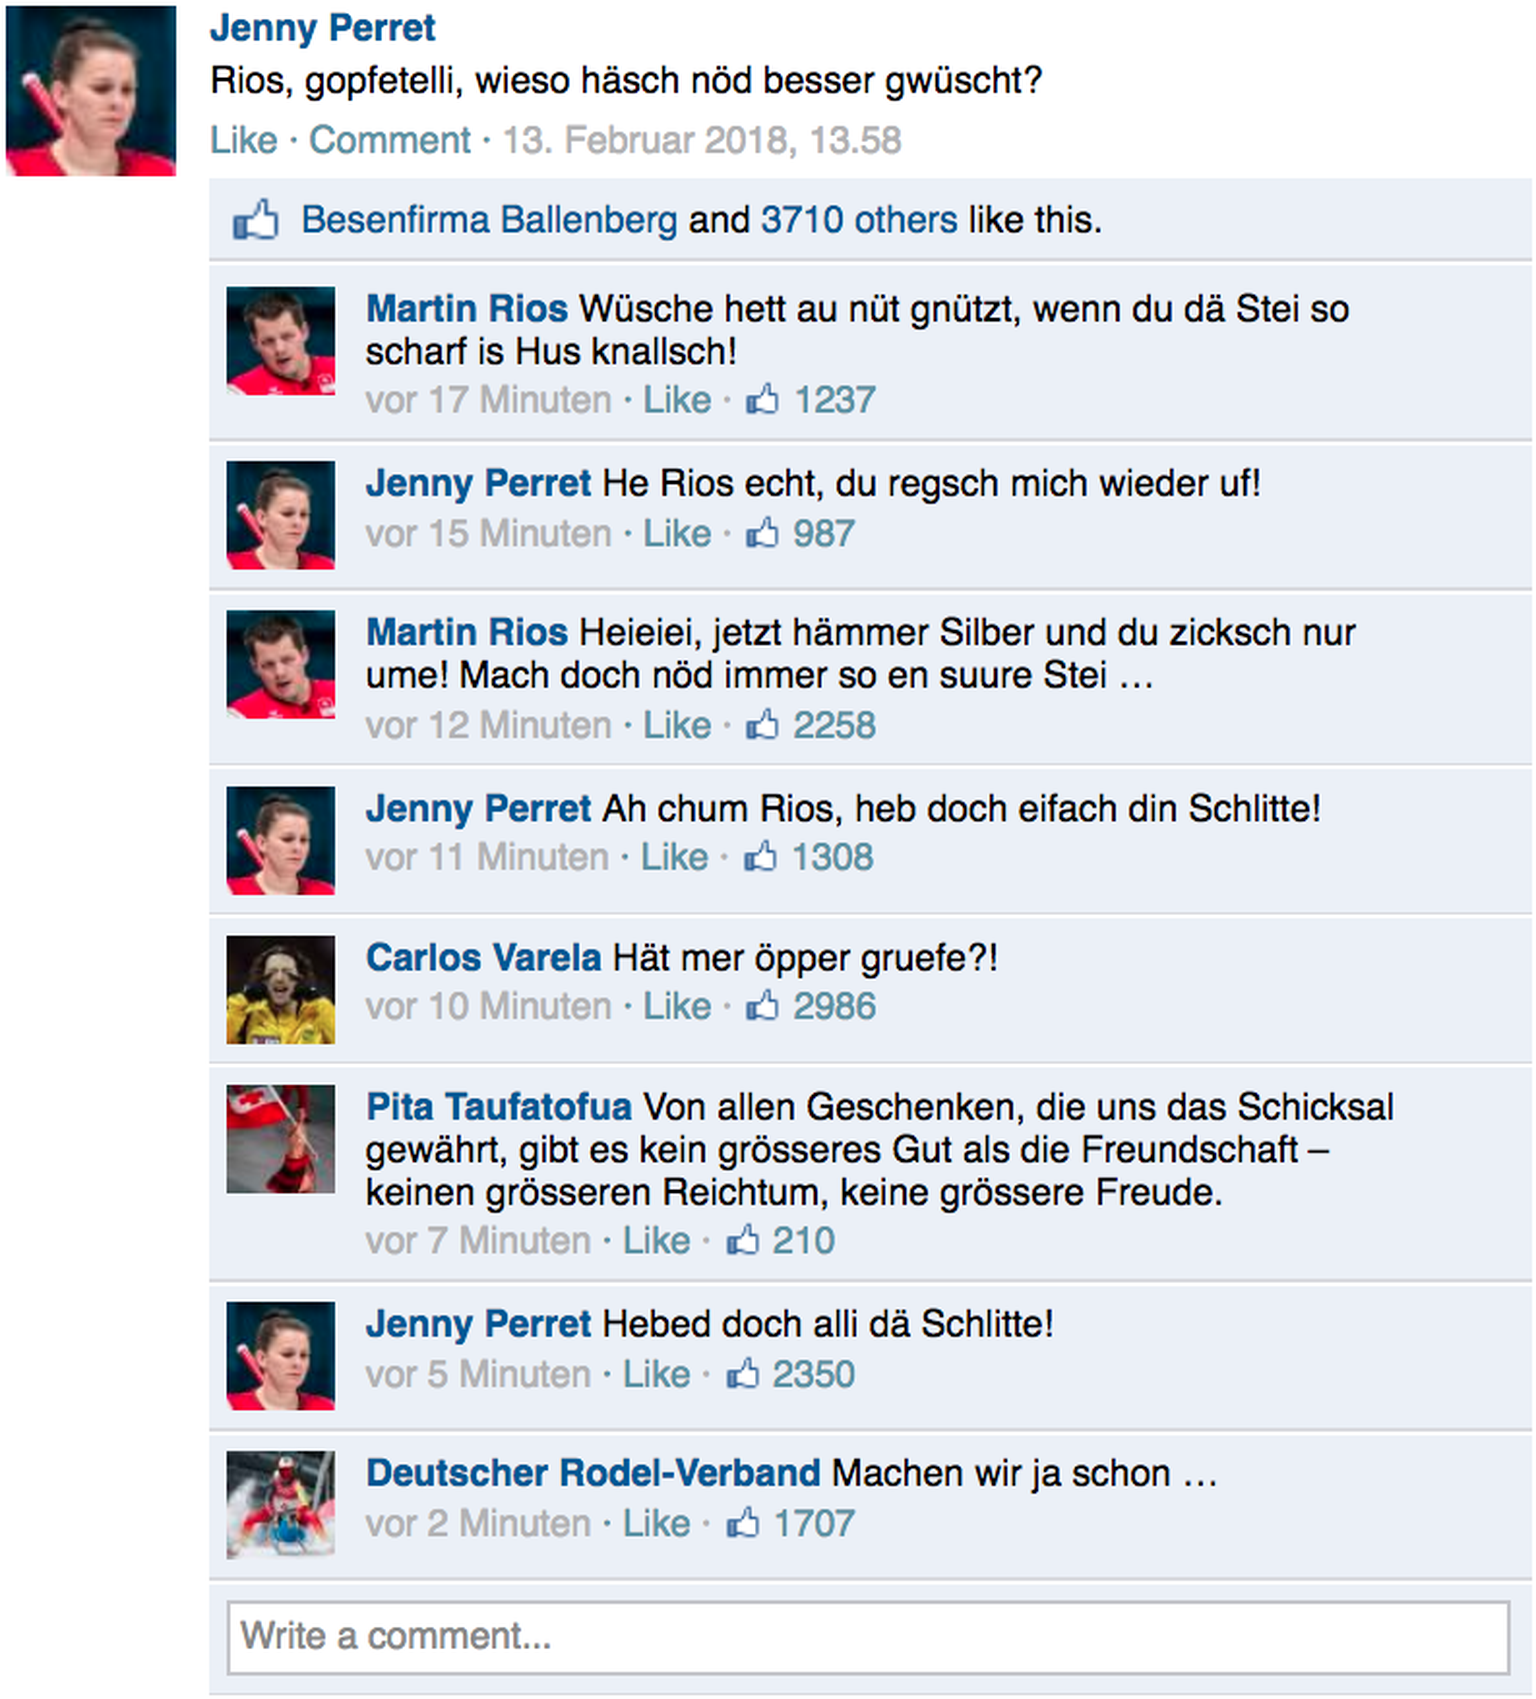Click thumbs-up icon showing 987 likes

(x=762, y=533)
